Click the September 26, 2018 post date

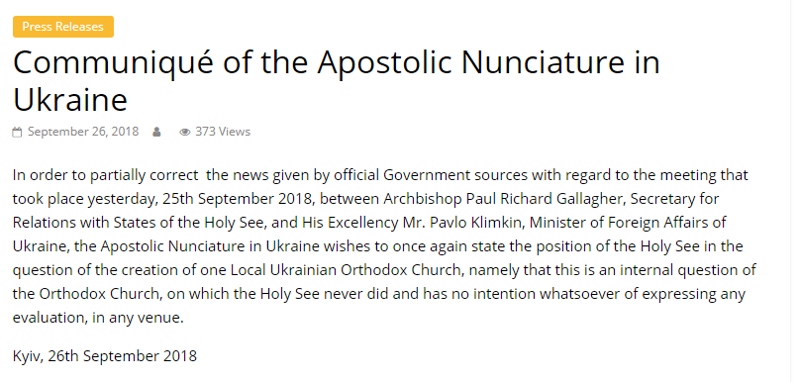pyautogui.click(x=83, y=132)
